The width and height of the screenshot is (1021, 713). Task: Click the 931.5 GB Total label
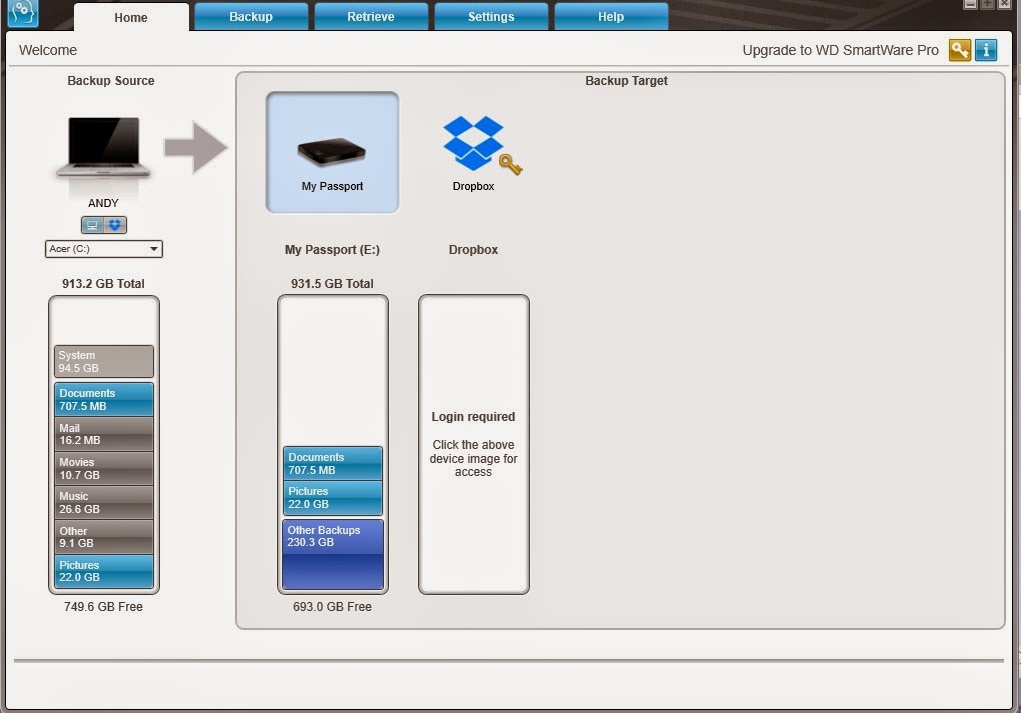pyautogui.click(x=332, y=283)
